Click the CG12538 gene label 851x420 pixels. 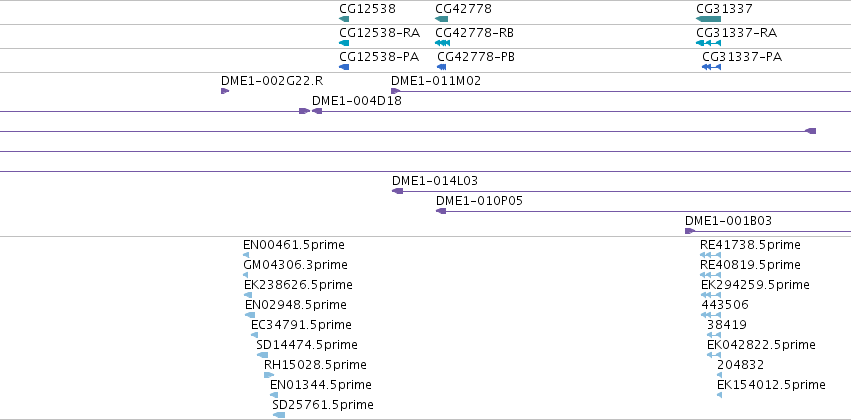[x=367, y=9]
